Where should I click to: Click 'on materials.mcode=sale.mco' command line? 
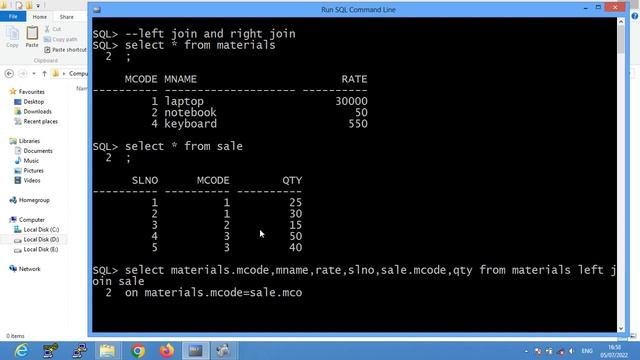point(213,293)
